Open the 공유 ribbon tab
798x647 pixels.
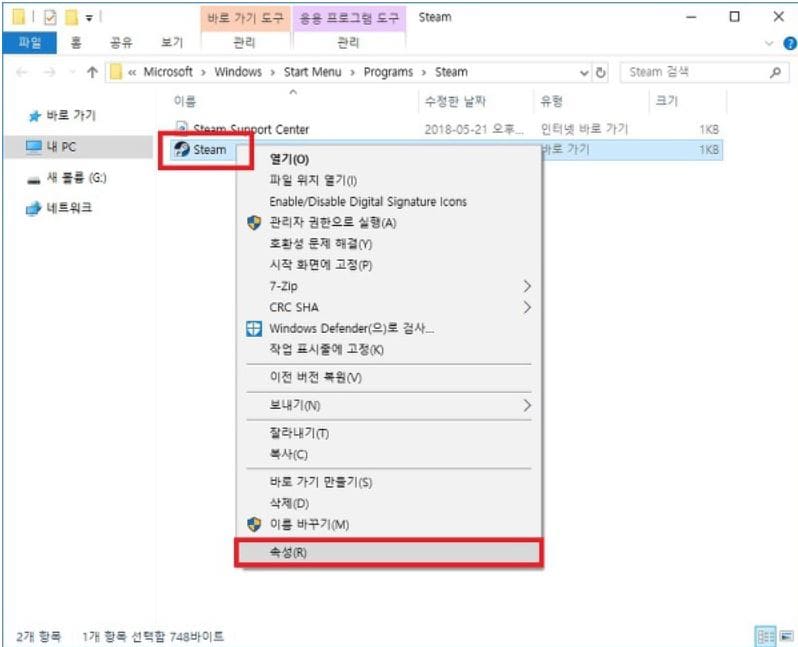tap(122, 43)
